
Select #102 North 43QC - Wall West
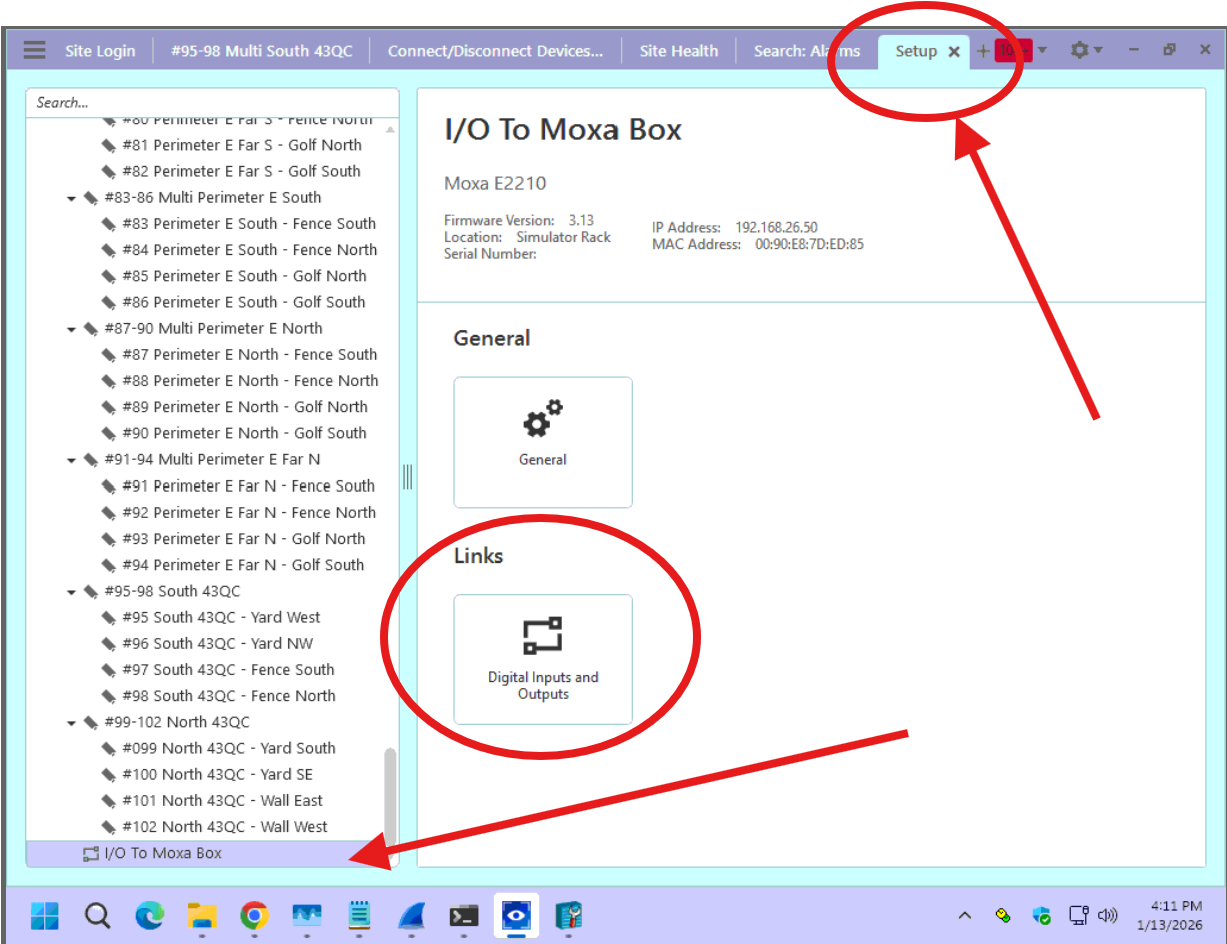[225, 827]
